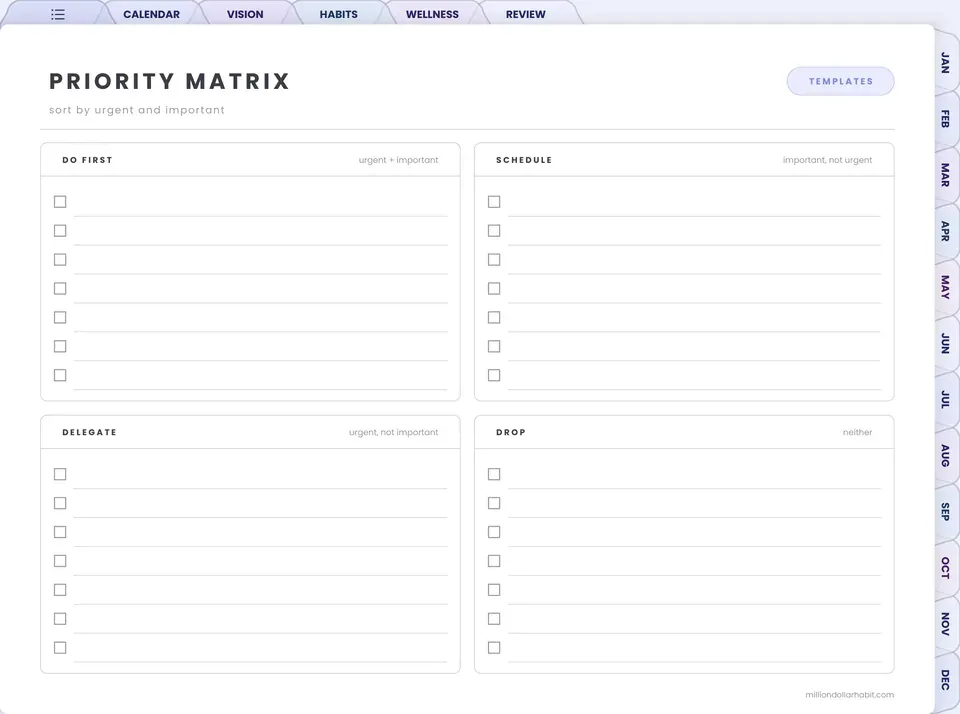Screen dimensions: 960x714
Task: Click the first writing line in DROP
Action: pyautogui.click(x=694, y=476)
